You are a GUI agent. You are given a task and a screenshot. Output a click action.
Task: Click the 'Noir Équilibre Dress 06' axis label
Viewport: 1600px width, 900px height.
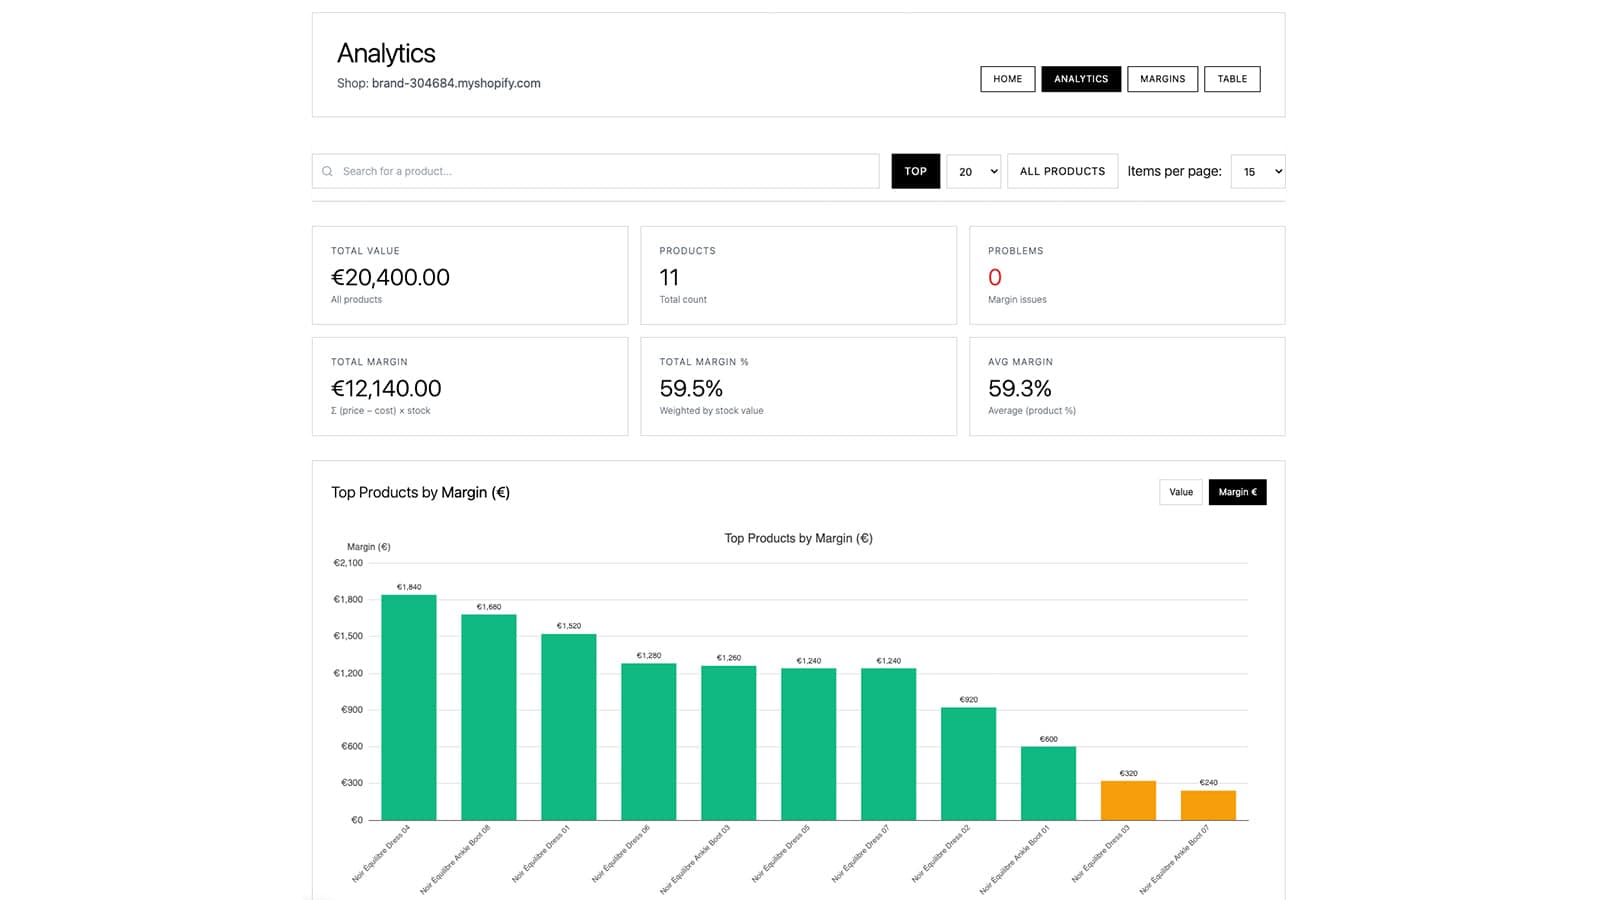621,853
